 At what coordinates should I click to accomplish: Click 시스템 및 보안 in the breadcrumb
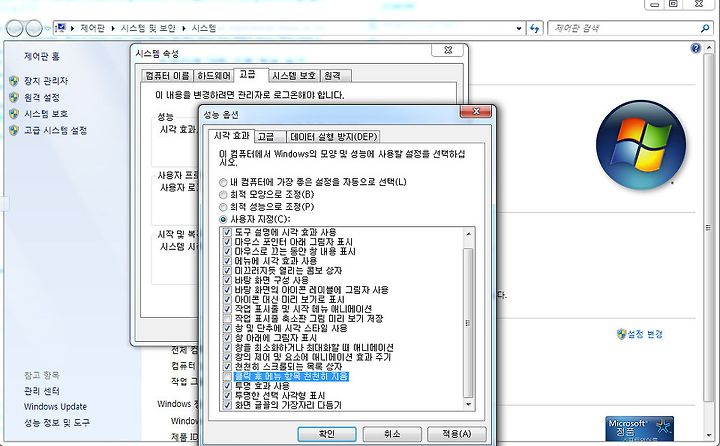pos(148,28)
